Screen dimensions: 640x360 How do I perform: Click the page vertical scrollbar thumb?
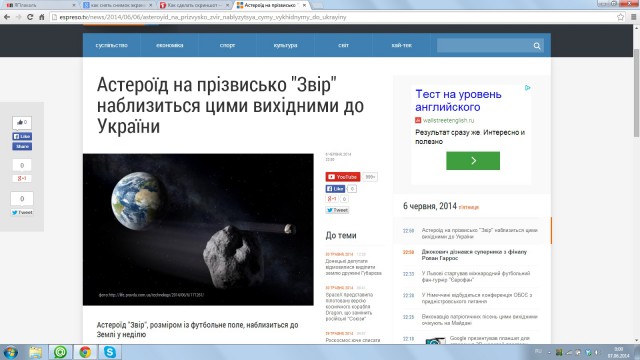(x=636, y=93)
